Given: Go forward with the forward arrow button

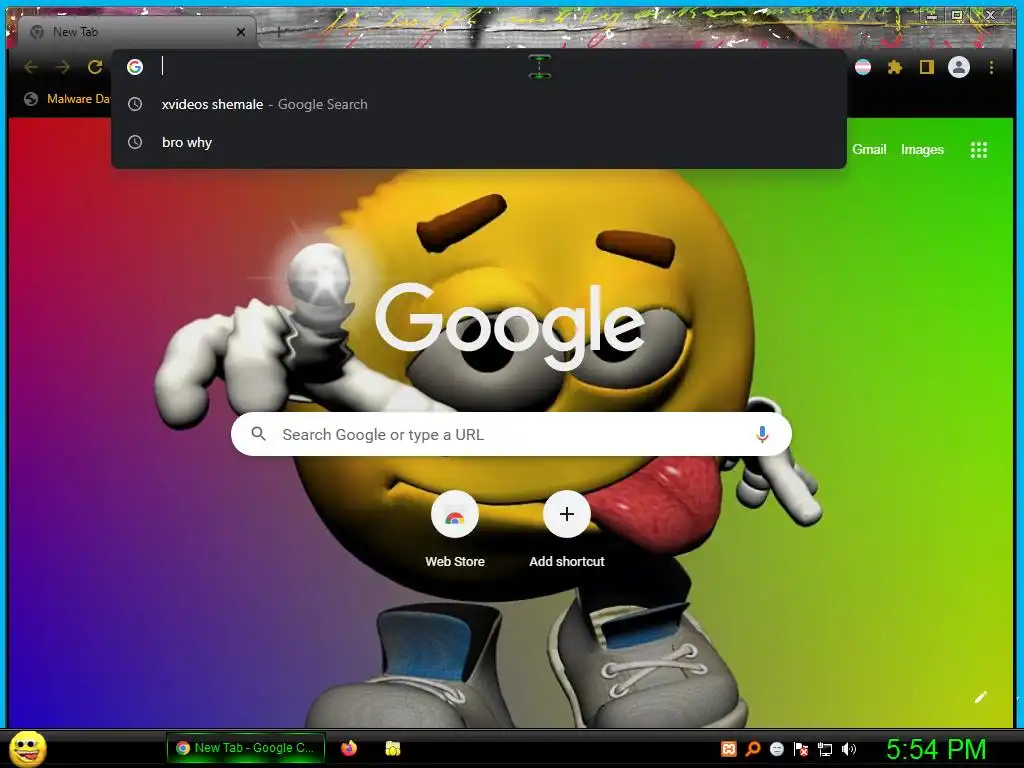Looking at the screenshot, I should 63,67.
